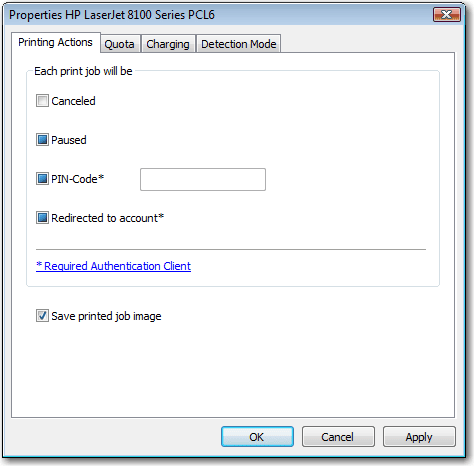474x466 pixels.
Task: Focus the PIN-Code text field
Action: (x=203, y=179)
